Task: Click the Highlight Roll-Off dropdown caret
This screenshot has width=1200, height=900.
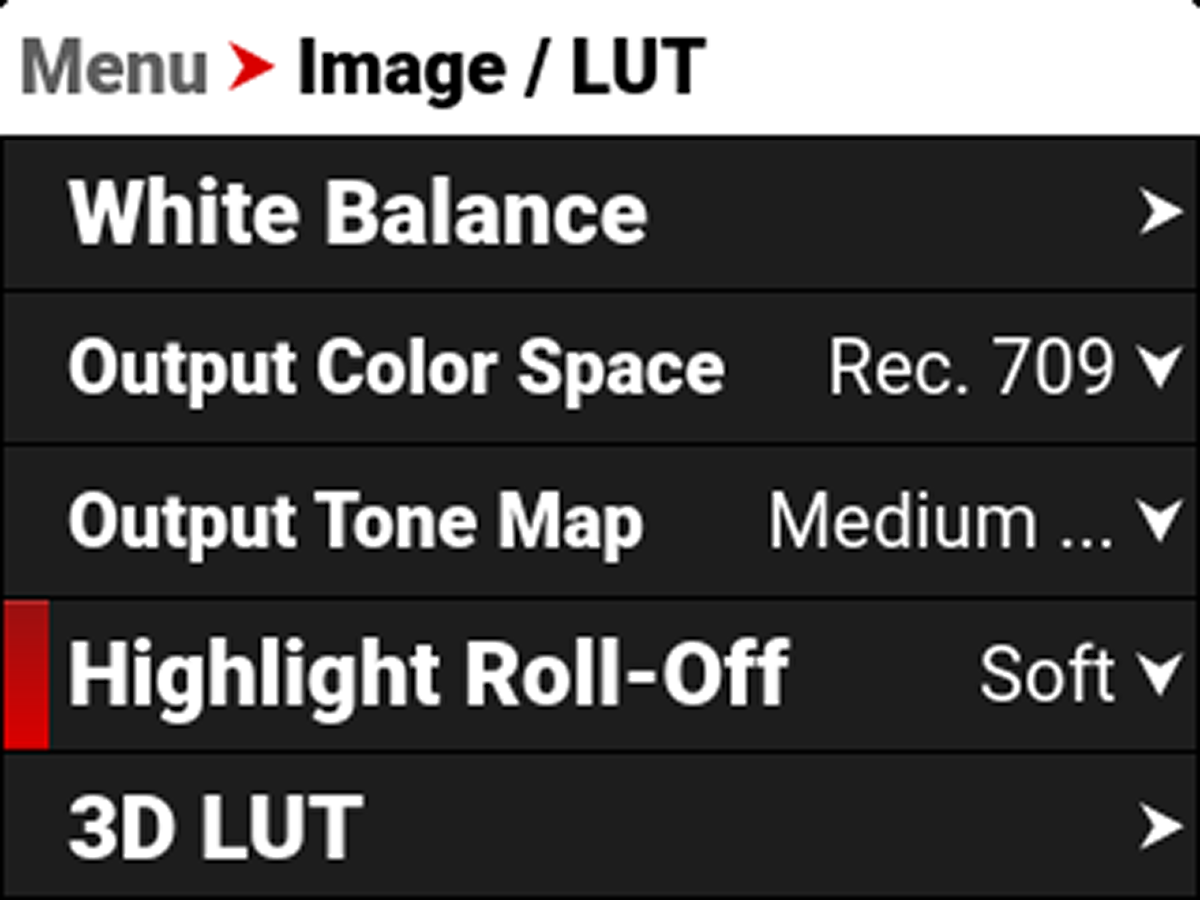Action: (x=1160, y=672)
